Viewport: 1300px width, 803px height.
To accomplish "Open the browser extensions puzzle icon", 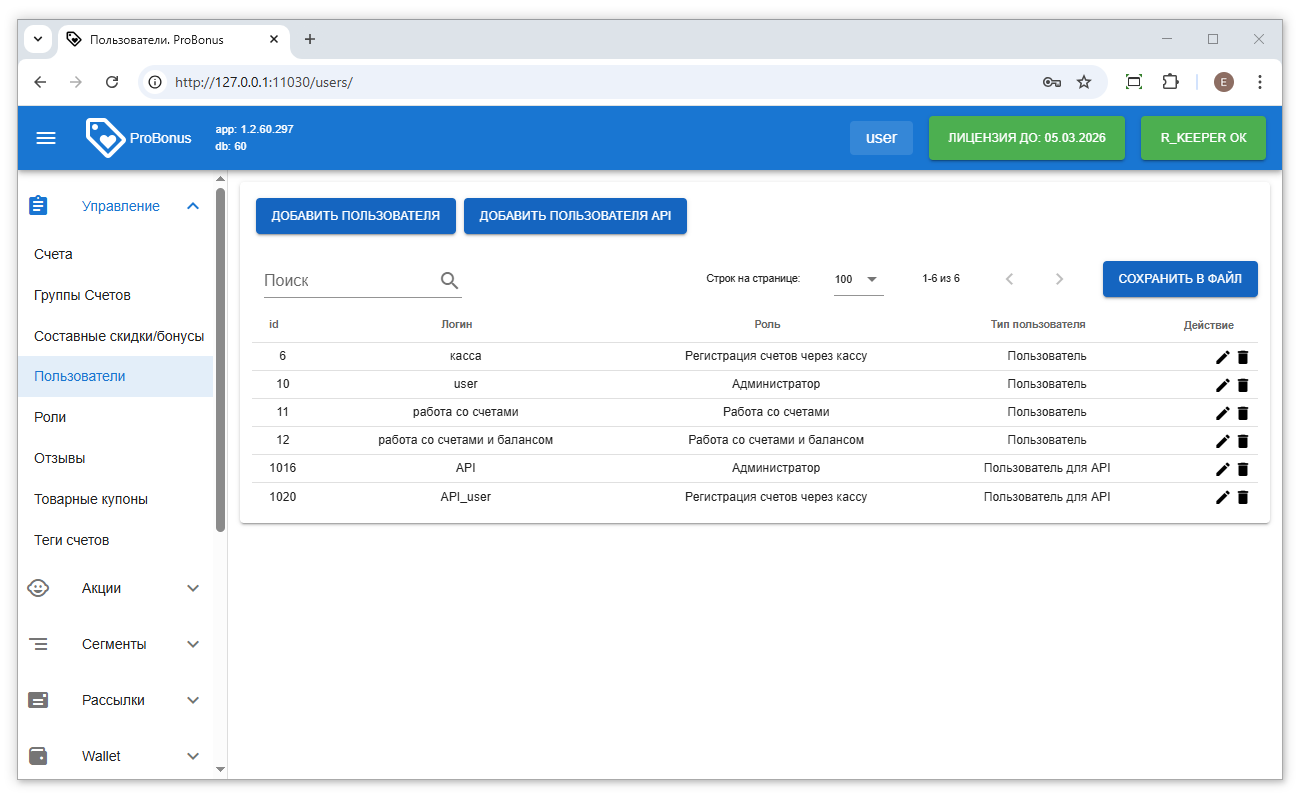I will (1170, 82).
